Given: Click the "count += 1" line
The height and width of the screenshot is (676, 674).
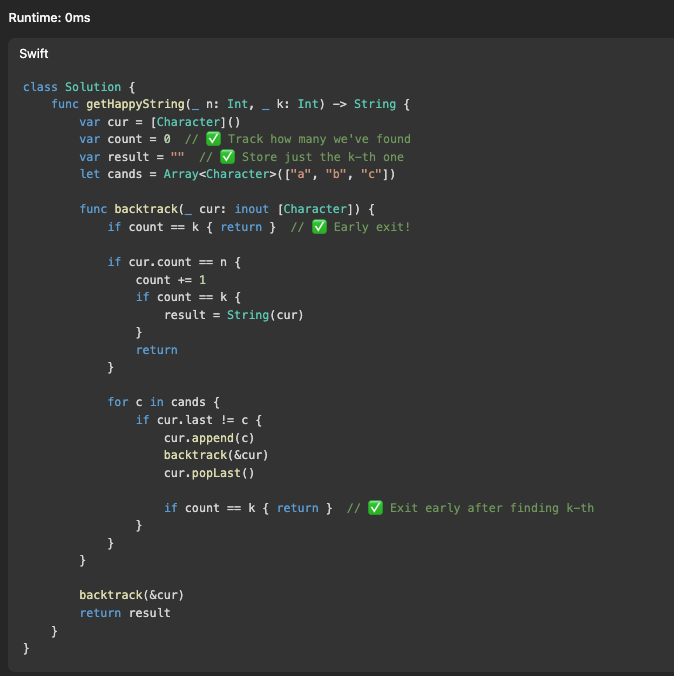Looking at the screenshot, I should coord(171,280).
